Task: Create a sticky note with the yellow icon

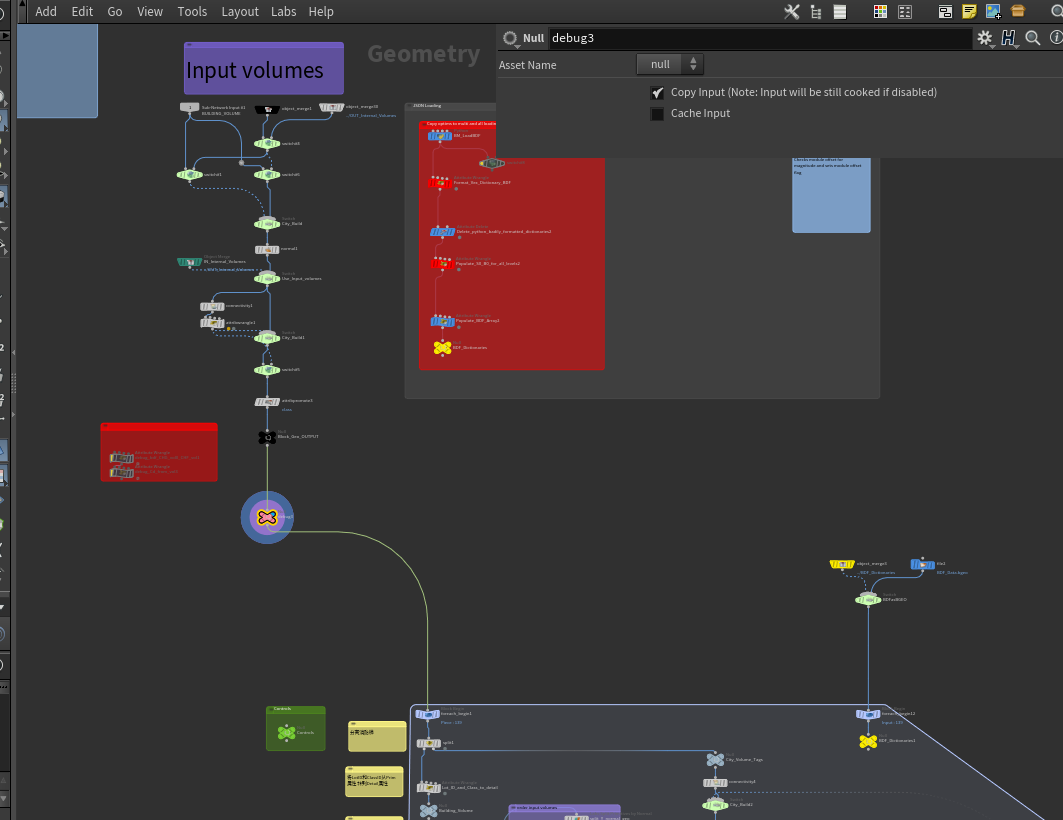Action: click(969, 12)
